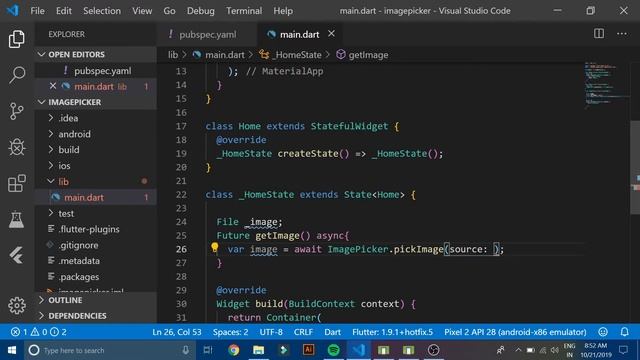Open the Explorer view in activity bar
The height and width of the screenshot is (360, 640).
(x=16, y=39)
